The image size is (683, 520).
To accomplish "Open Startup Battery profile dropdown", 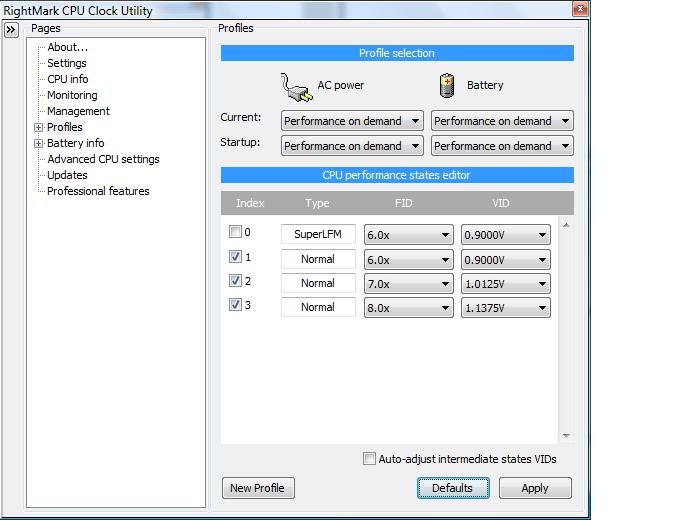I will (x=502, y=146).
